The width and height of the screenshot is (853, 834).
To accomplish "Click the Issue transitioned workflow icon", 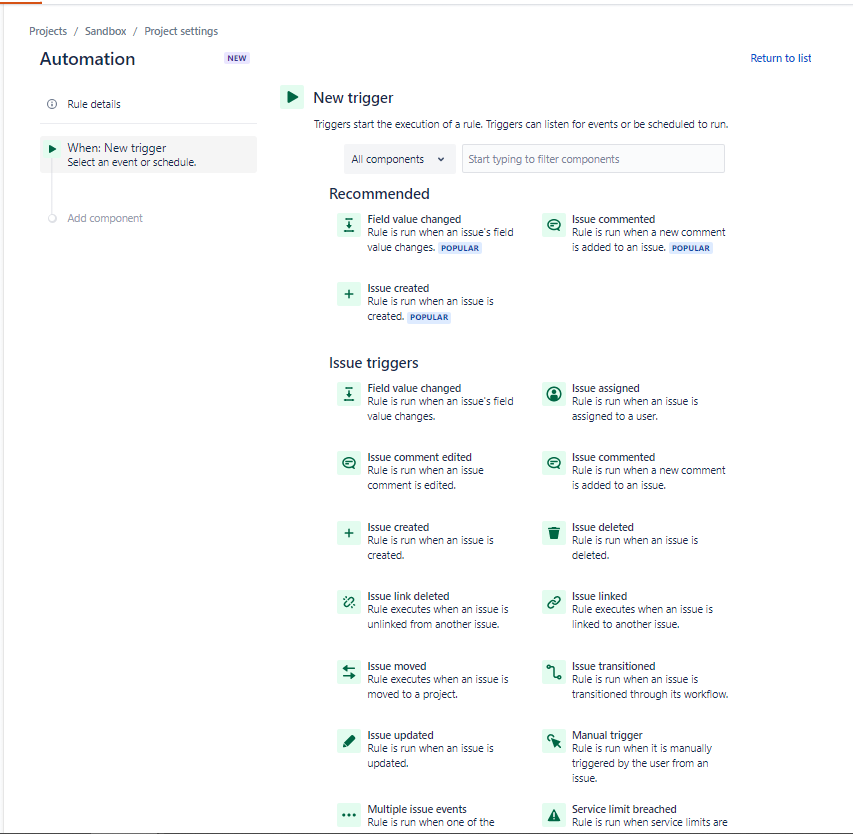I will (x=554, y=672).
